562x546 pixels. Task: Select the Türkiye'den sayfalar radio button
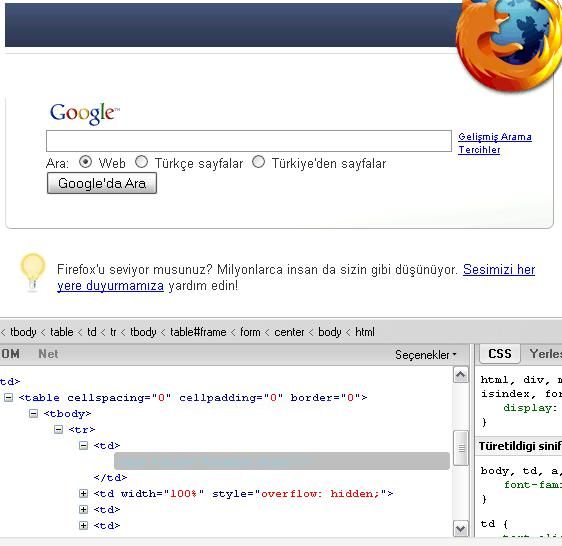pos(258,162)
